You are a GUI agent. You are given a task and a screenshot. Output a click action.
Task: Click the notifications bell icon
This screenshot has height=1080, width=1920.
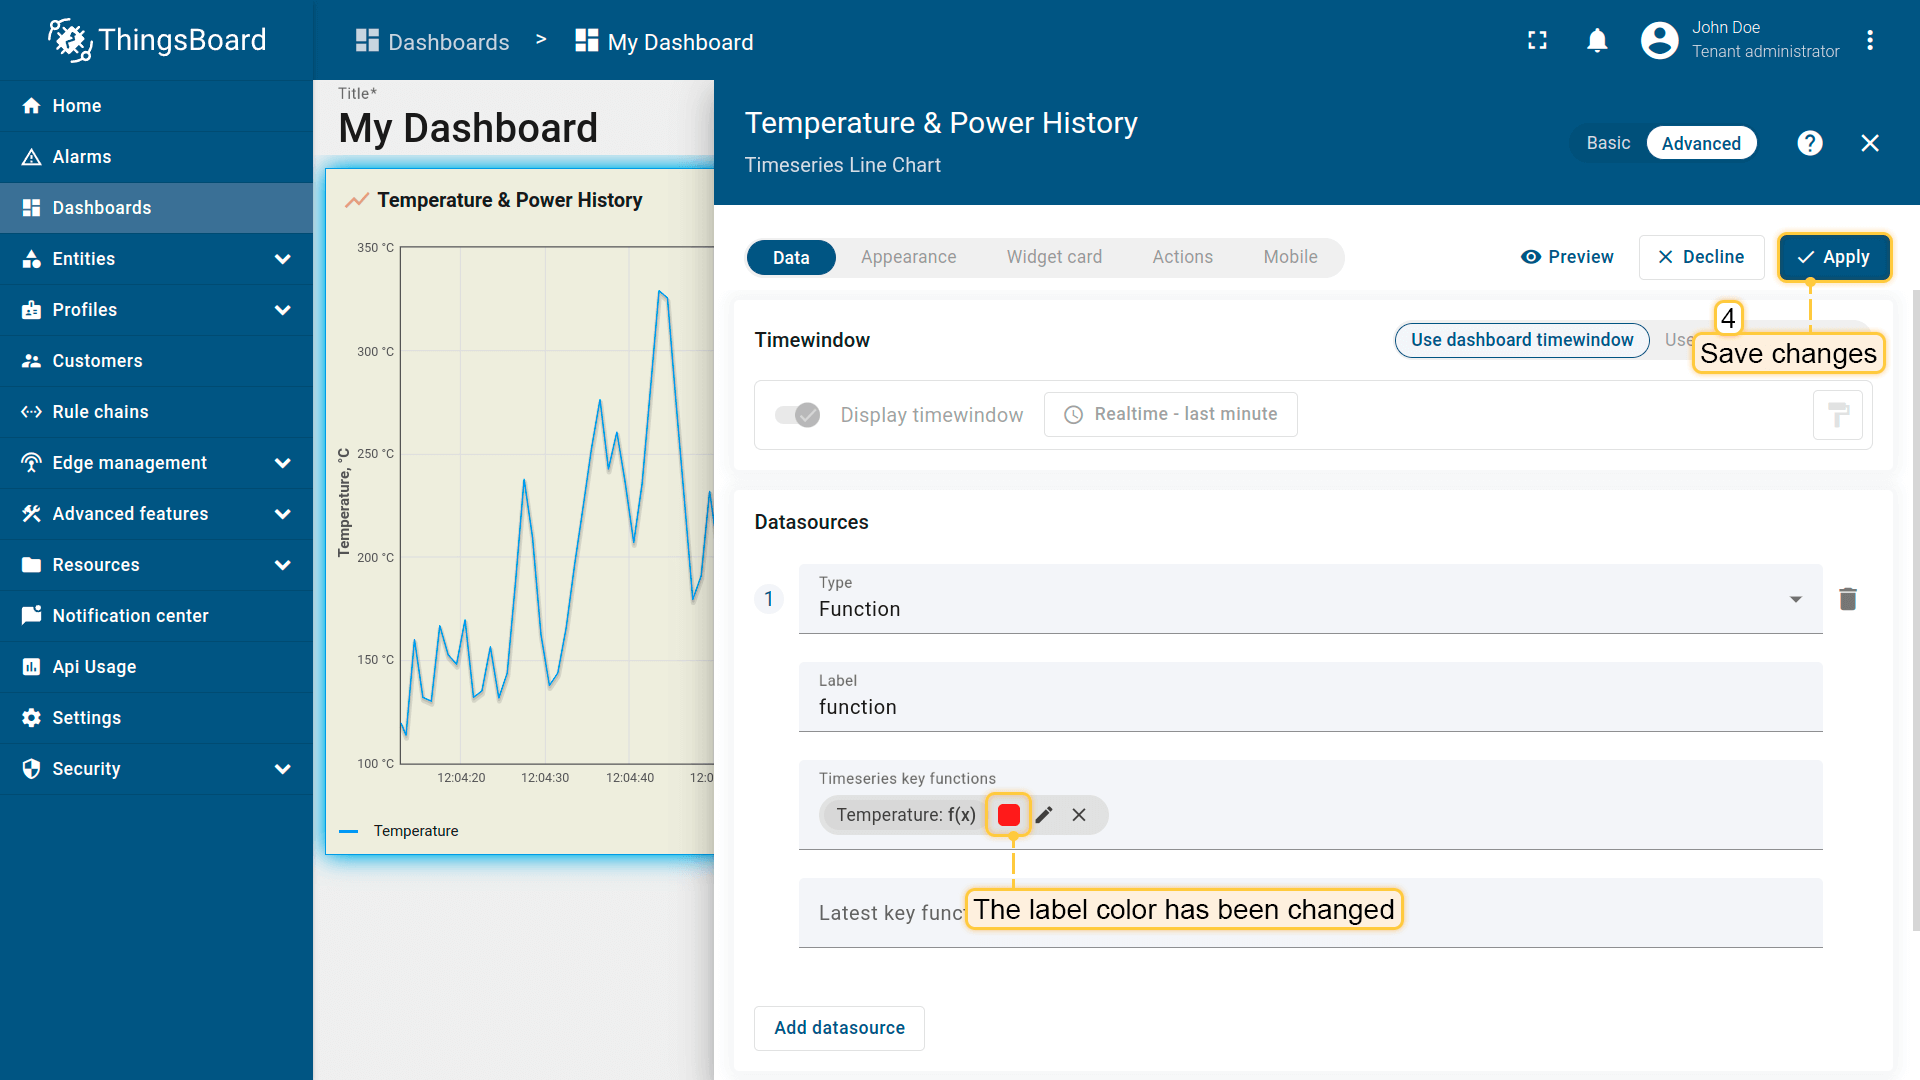coord(1597,40)
